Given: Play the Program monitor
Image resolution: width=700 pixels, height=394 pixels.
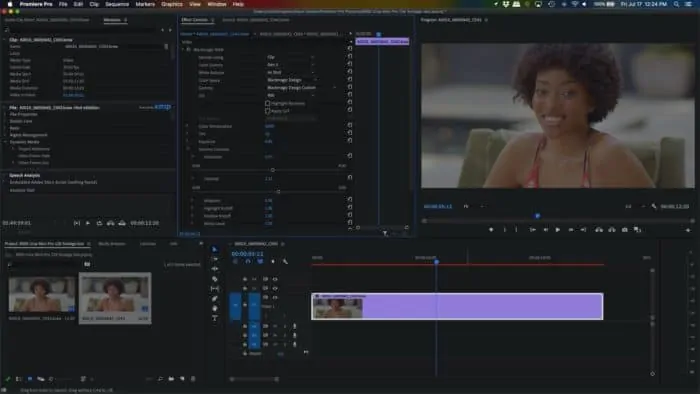Looking at the screenshot, I should (558, 230).
